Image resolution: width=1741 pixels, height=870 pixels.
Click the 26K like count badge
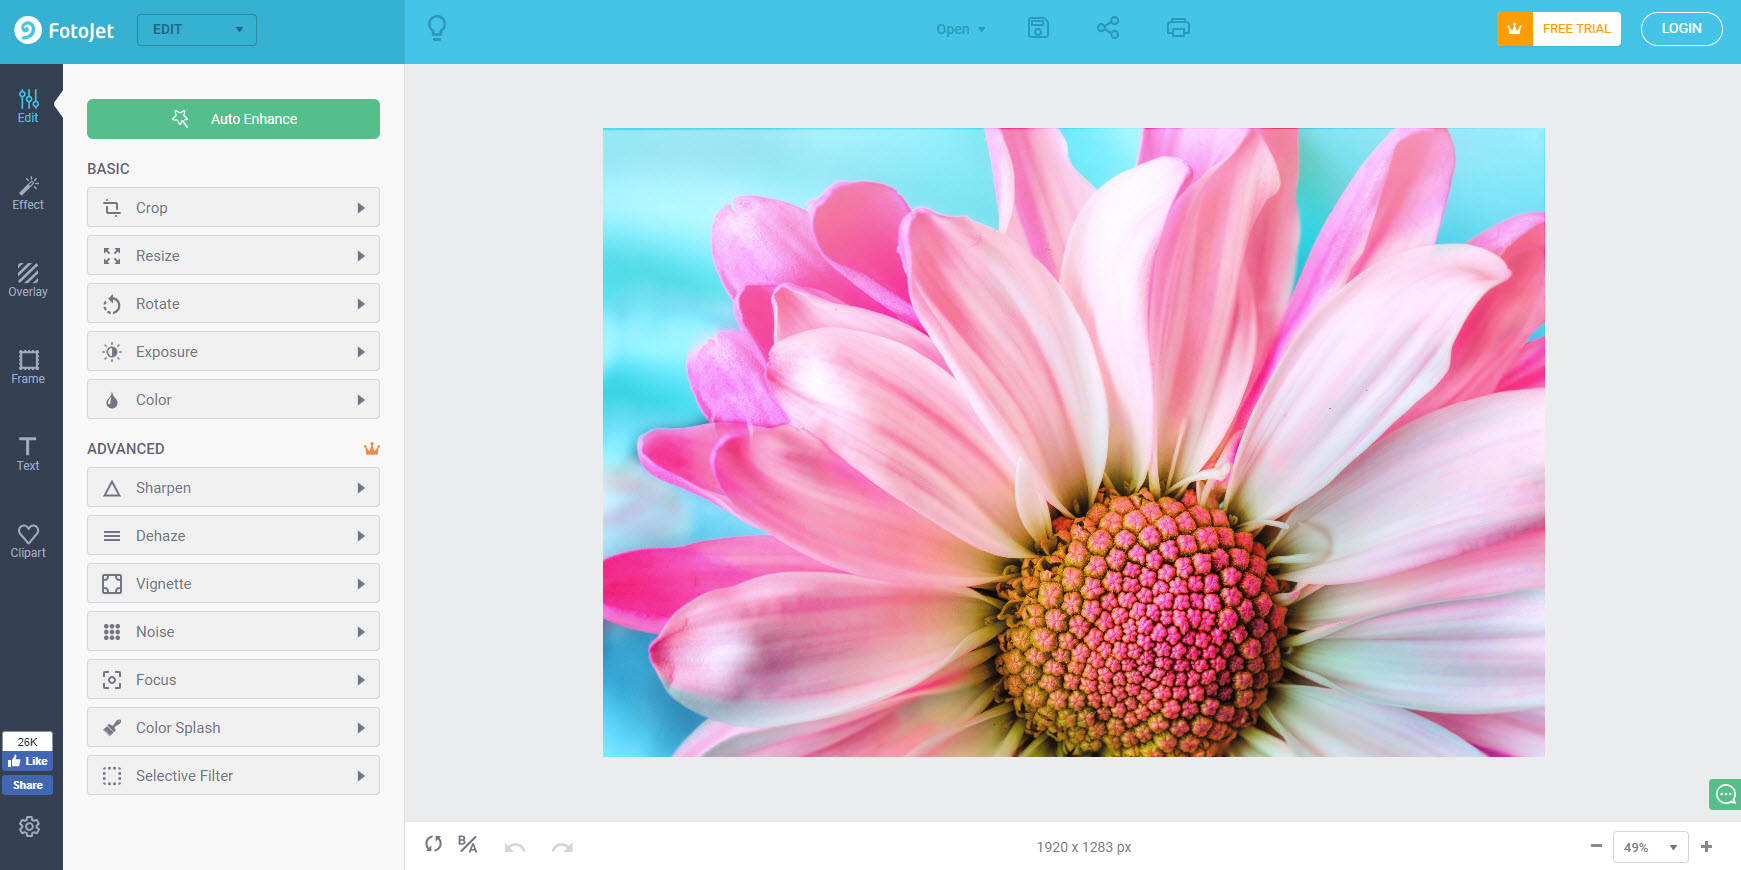(x=28, y=742)
